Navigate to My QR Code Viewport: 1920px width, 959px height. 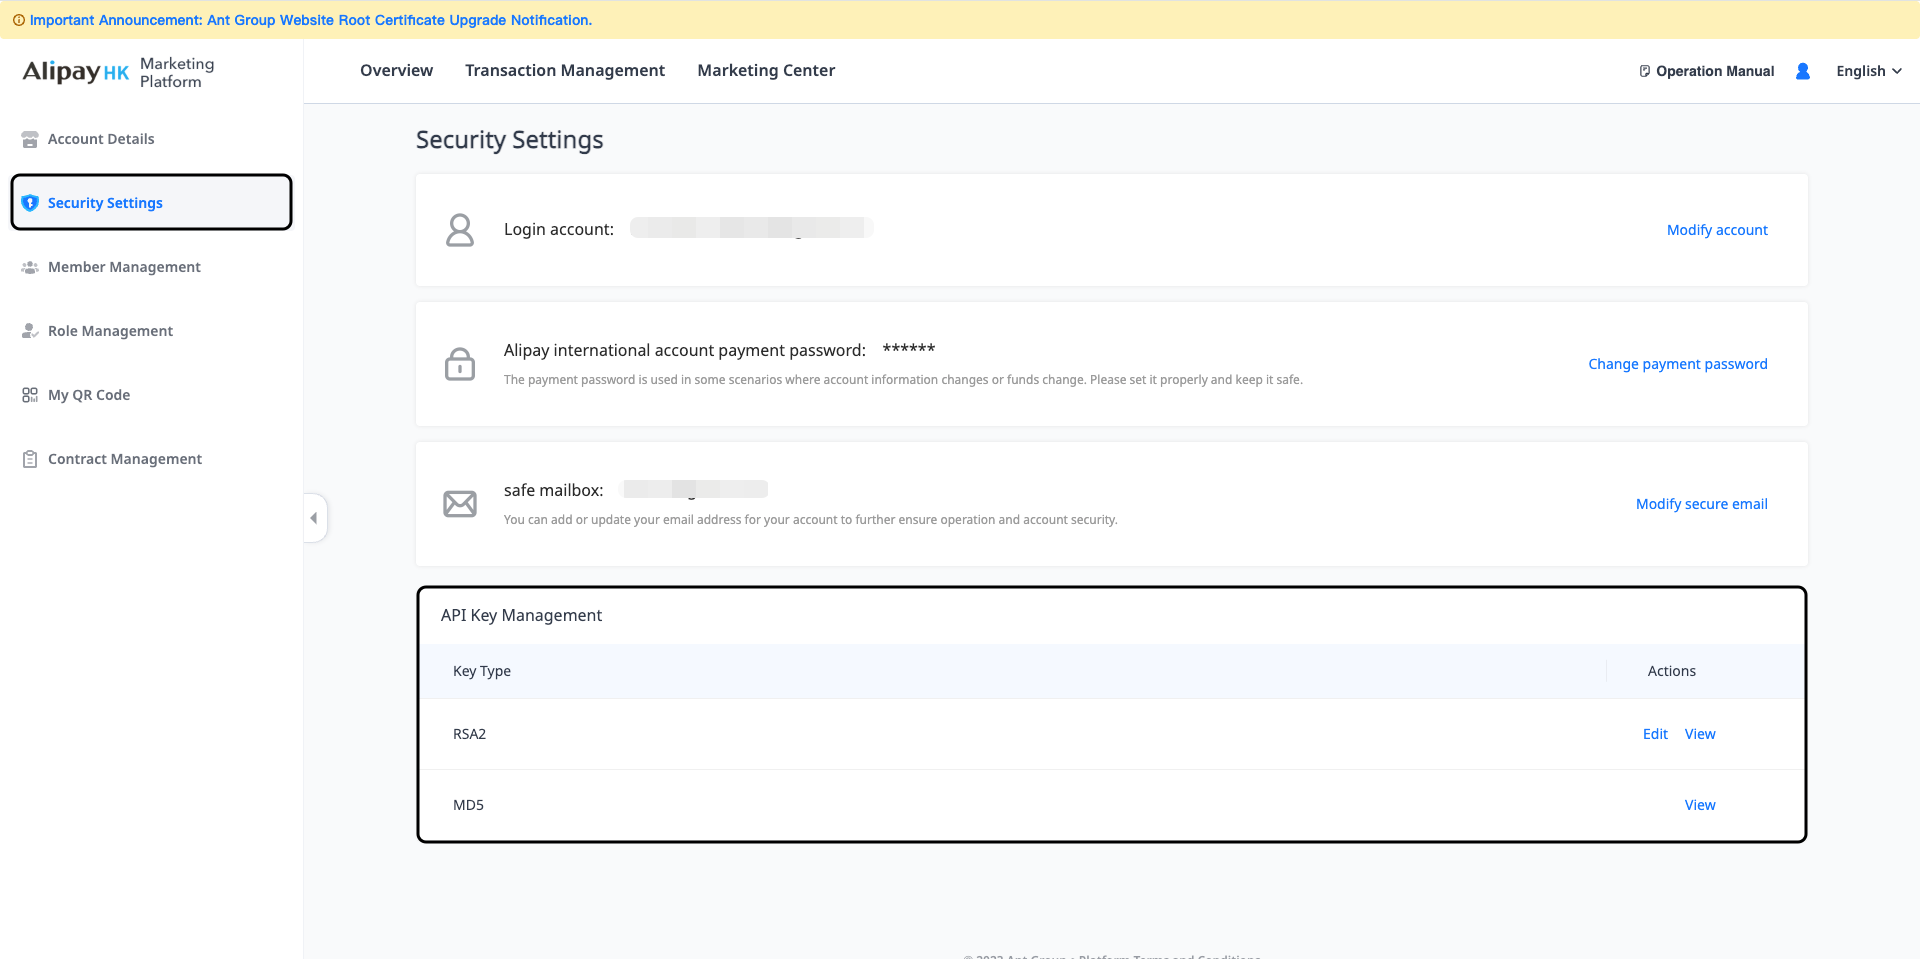click(152, 395)
